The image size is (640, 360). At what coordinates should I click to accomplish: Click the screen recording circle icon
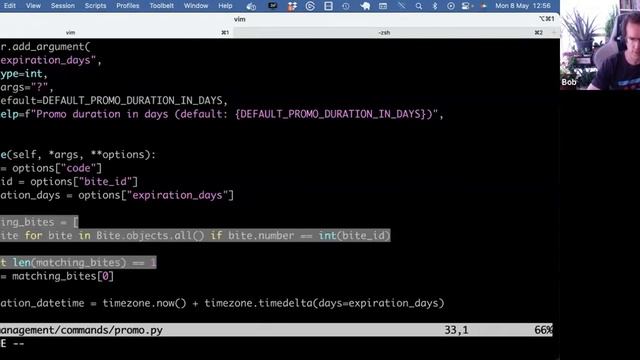click(x=451, y=6)
